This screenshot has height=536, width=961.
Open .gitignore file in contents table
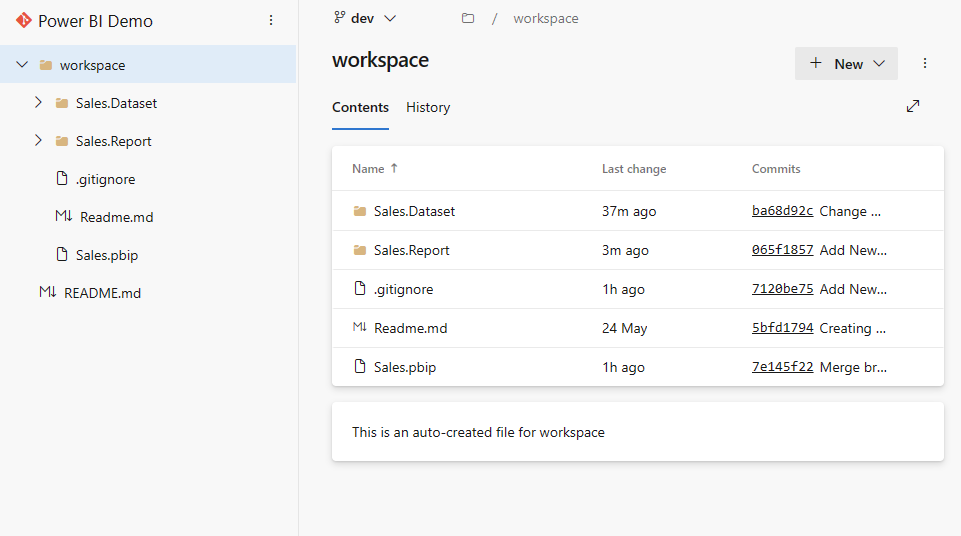403,289
